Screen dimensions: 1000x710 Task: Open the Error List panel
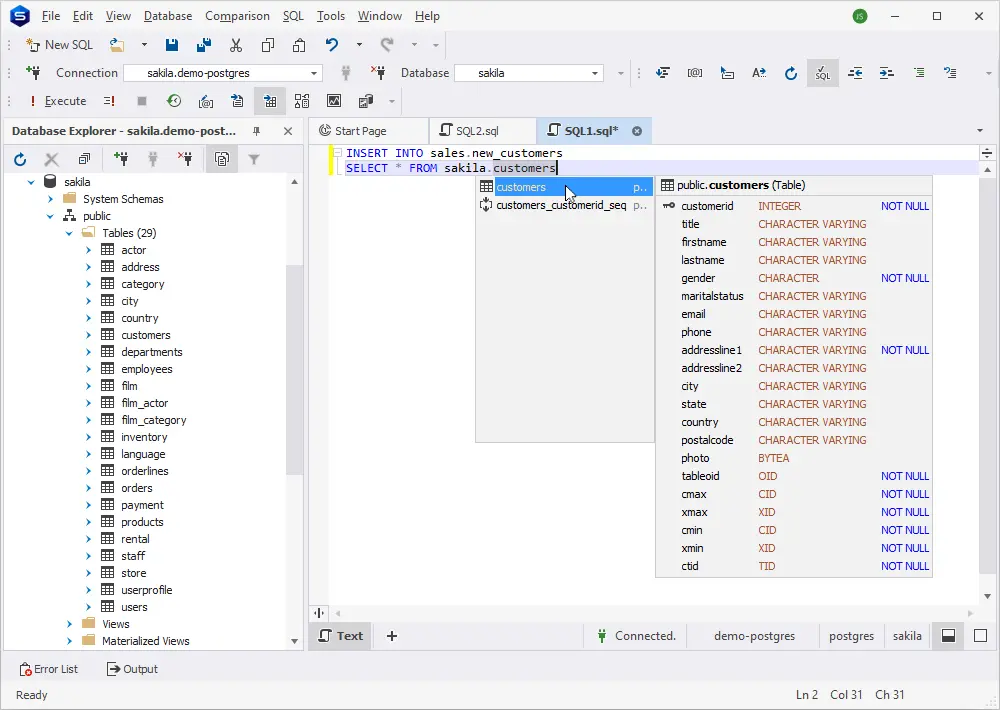(x=48, y=669)
